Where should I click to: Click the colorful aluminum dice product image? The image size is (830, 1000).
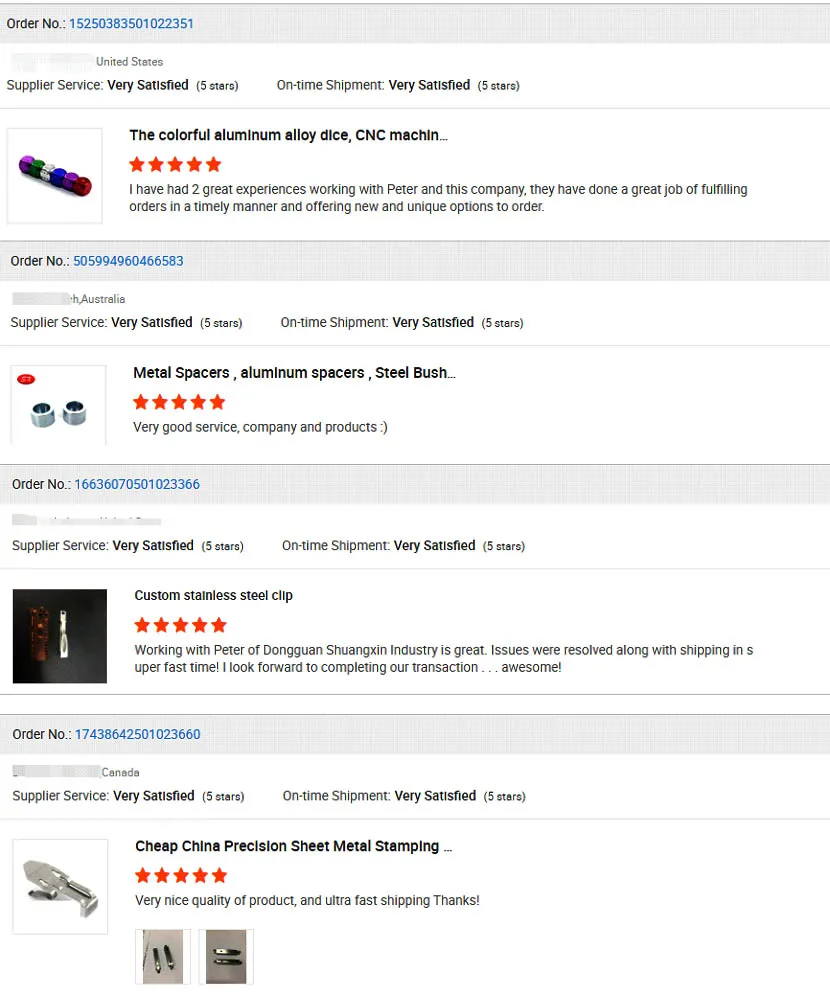click(55, 175)
